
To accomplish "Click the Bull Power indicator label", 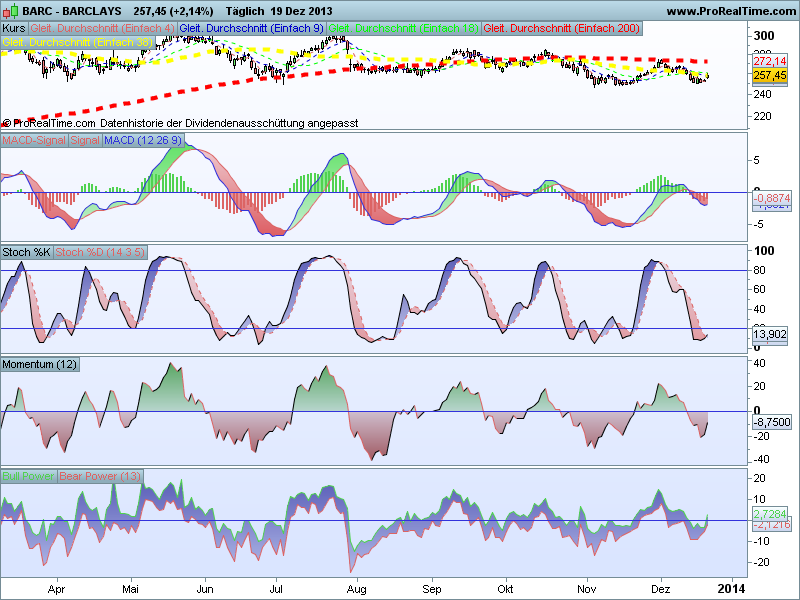I will [29, 476].
